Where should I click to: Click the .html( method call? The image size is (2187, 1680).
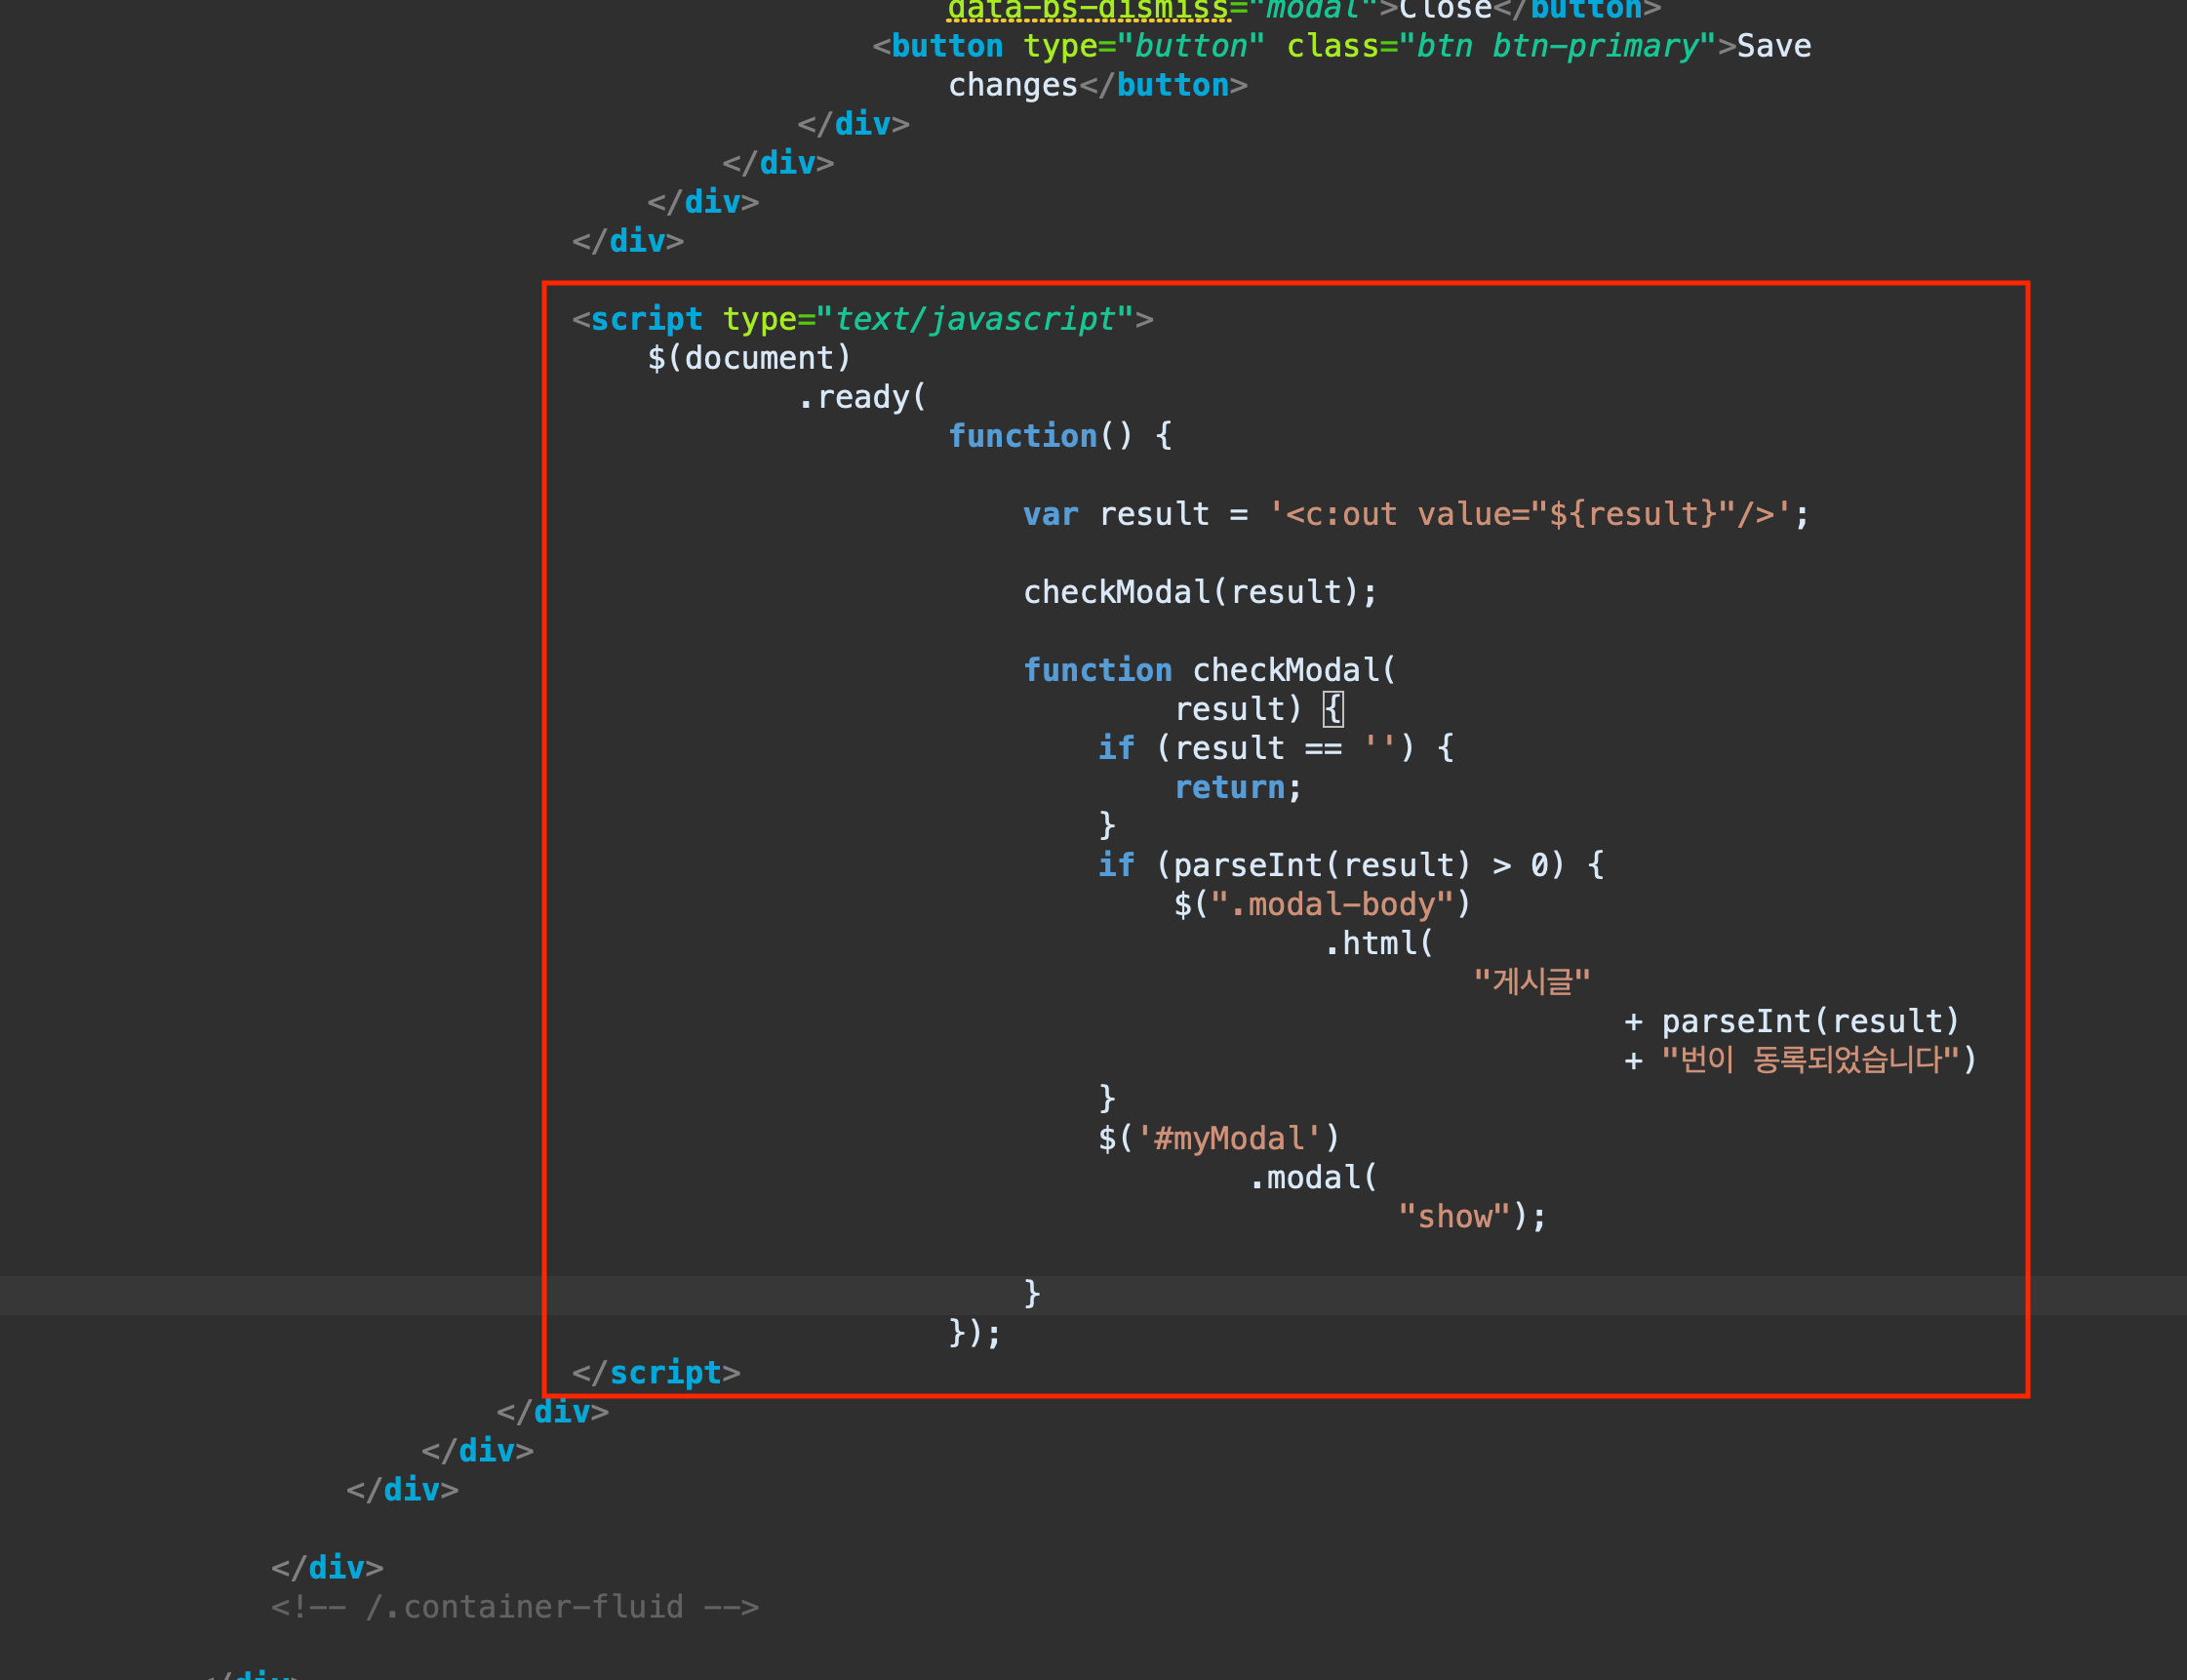[x=1378, y=943]
